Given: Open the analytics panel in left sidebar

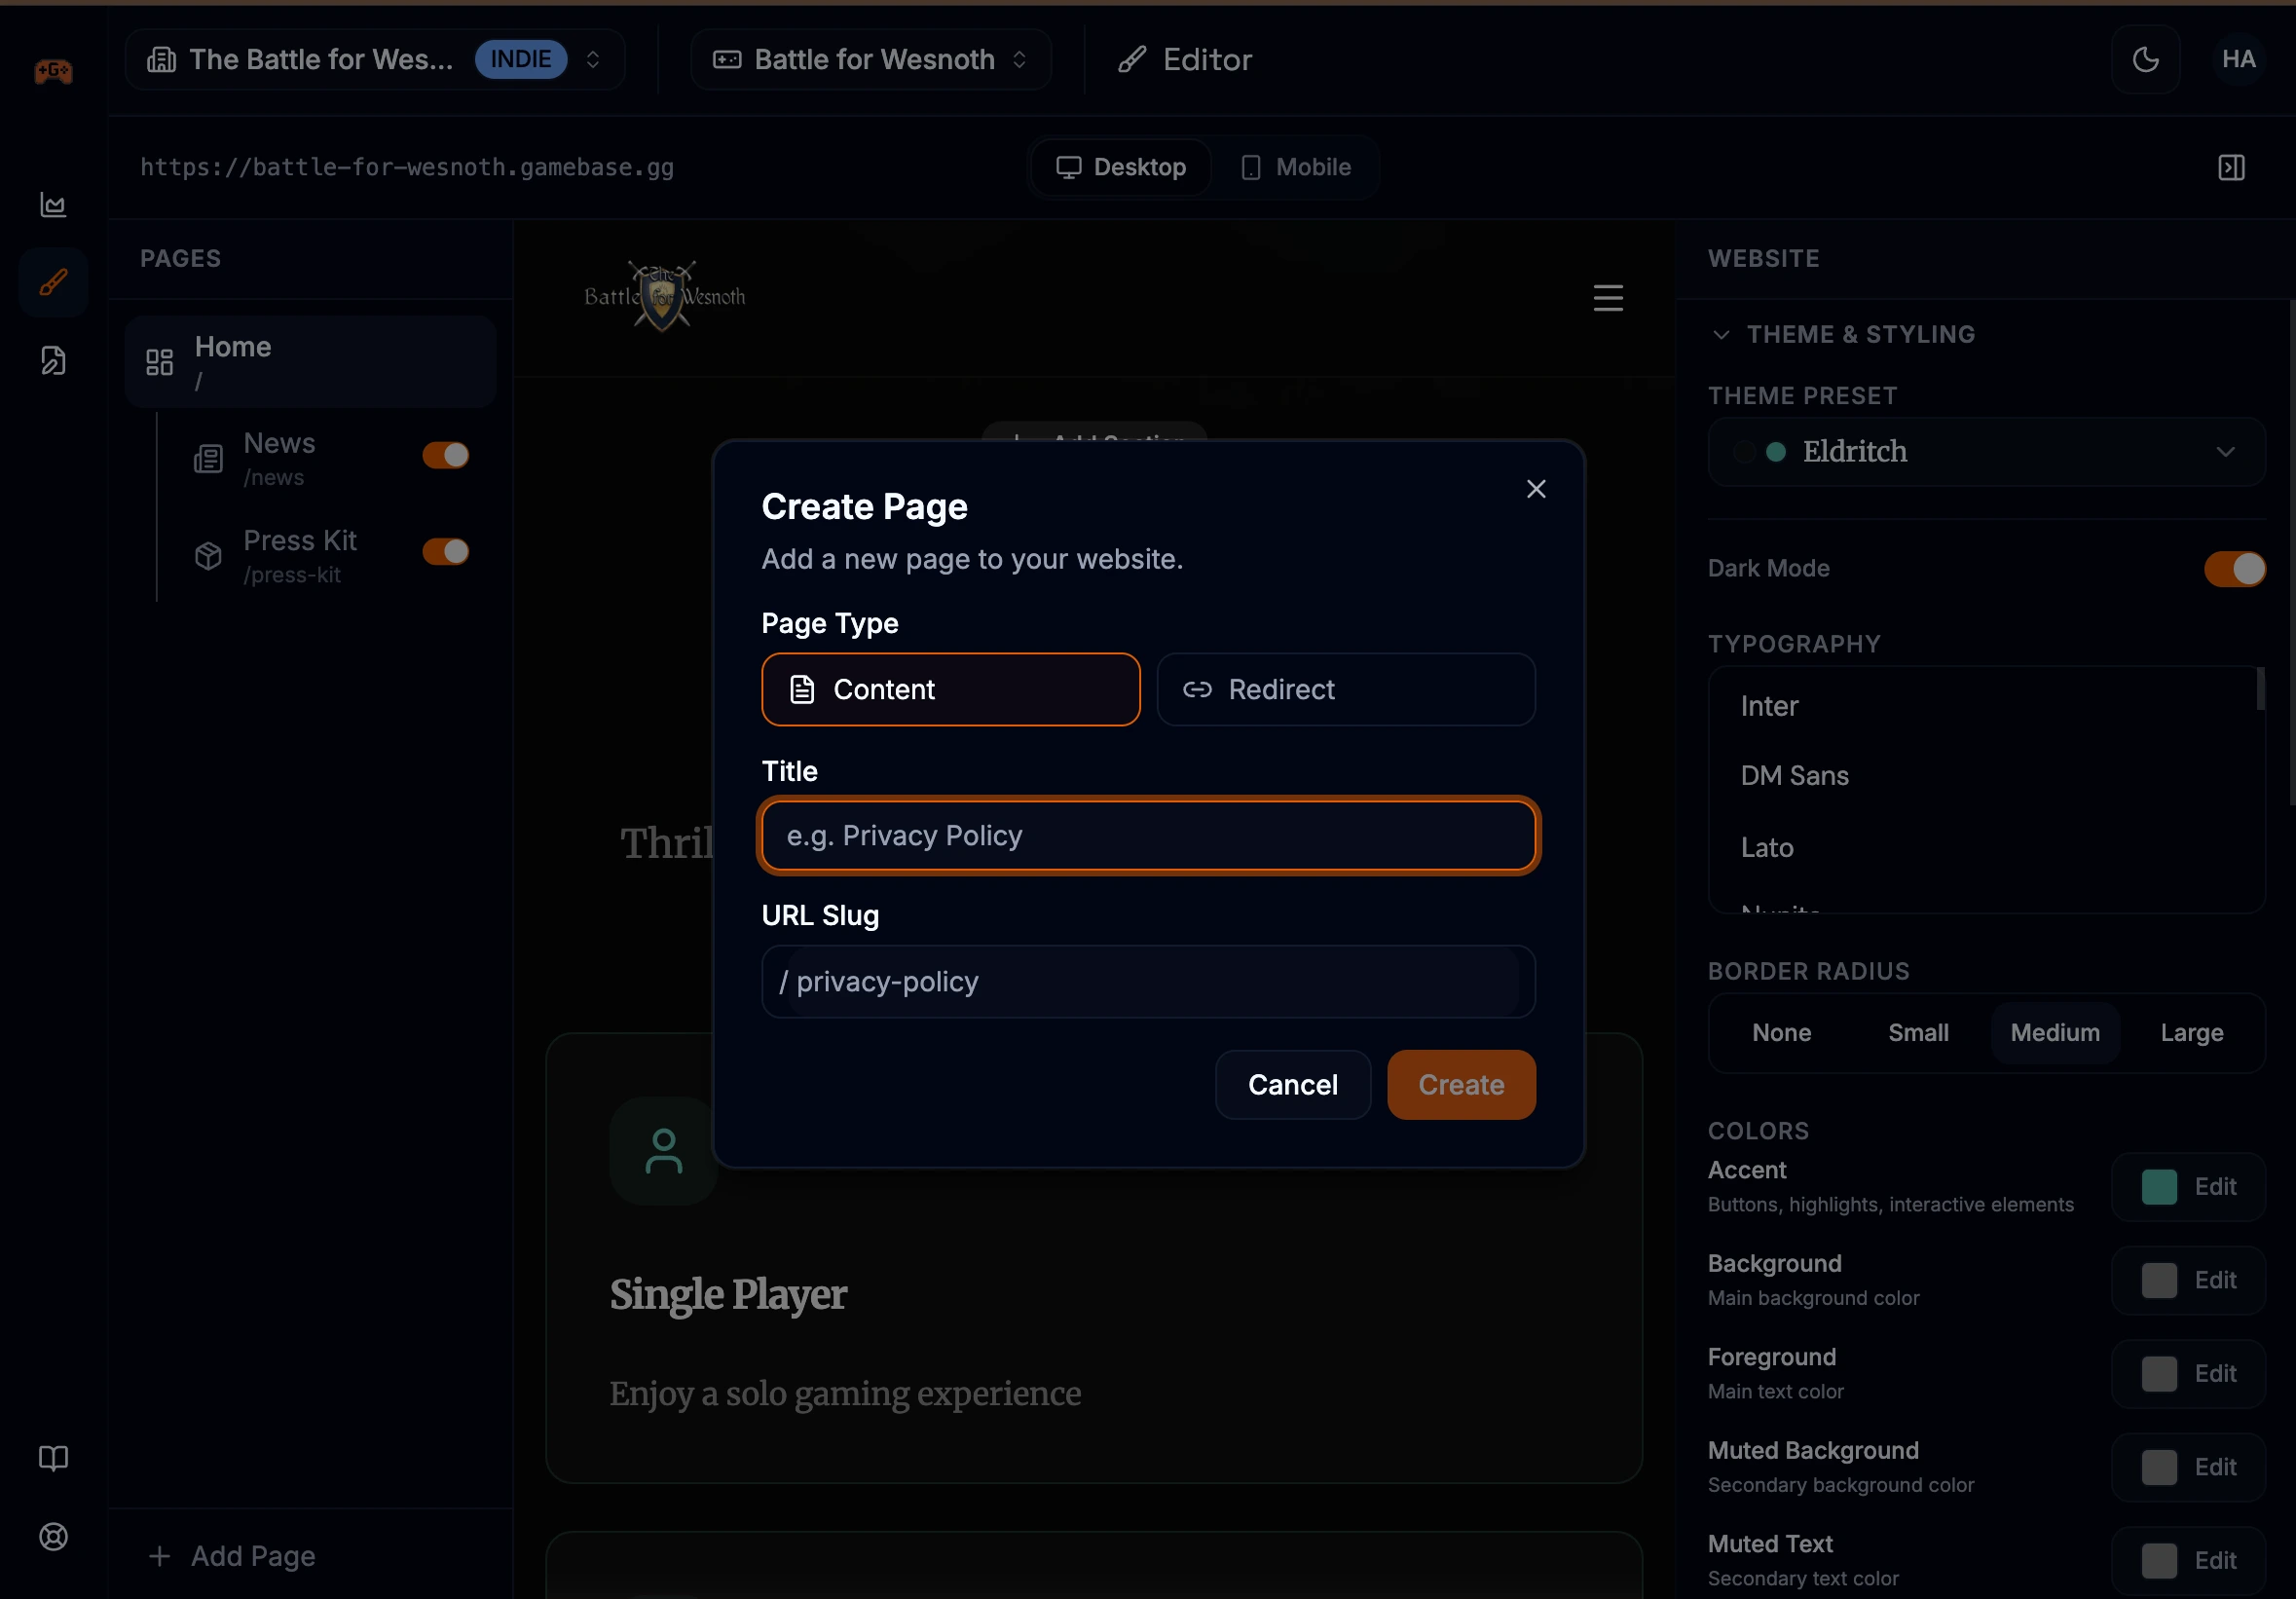Looking at the screenshot, I should click(x=53, y=205).
